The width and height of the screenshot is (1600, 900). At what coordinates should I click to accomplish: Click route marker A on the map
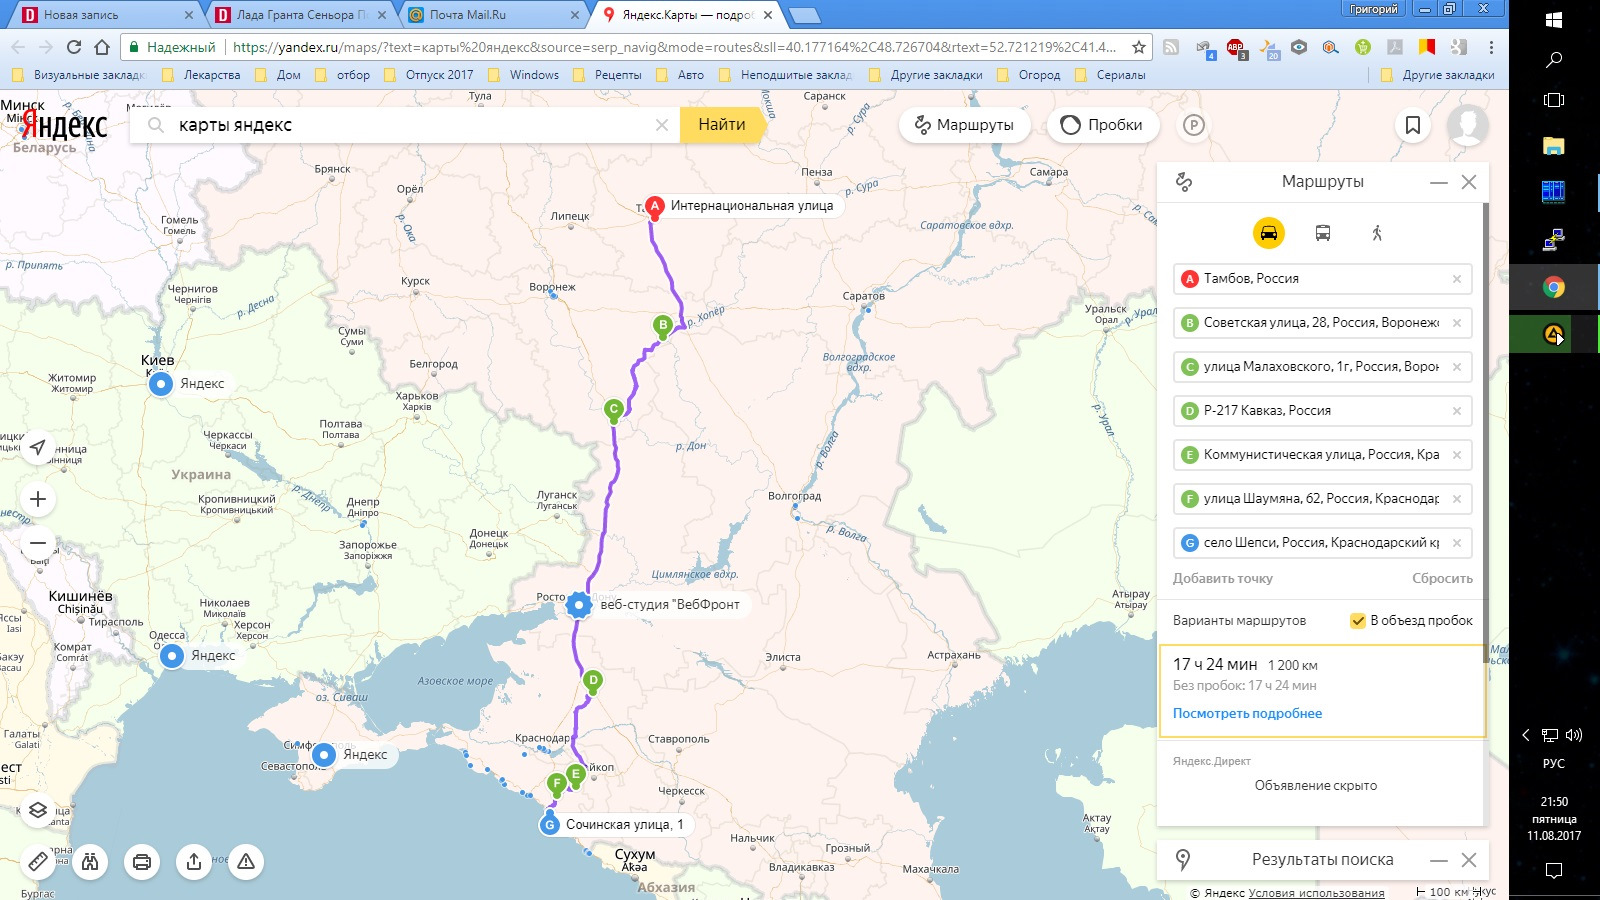click(654, 207)
